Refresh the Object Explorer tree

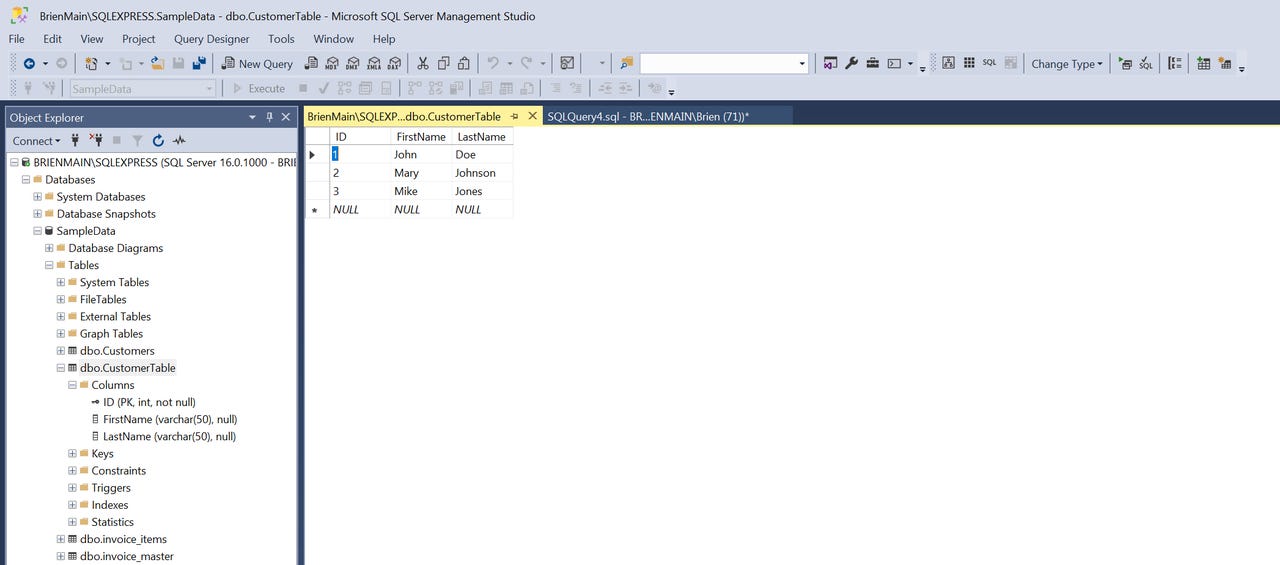(158, 141)
